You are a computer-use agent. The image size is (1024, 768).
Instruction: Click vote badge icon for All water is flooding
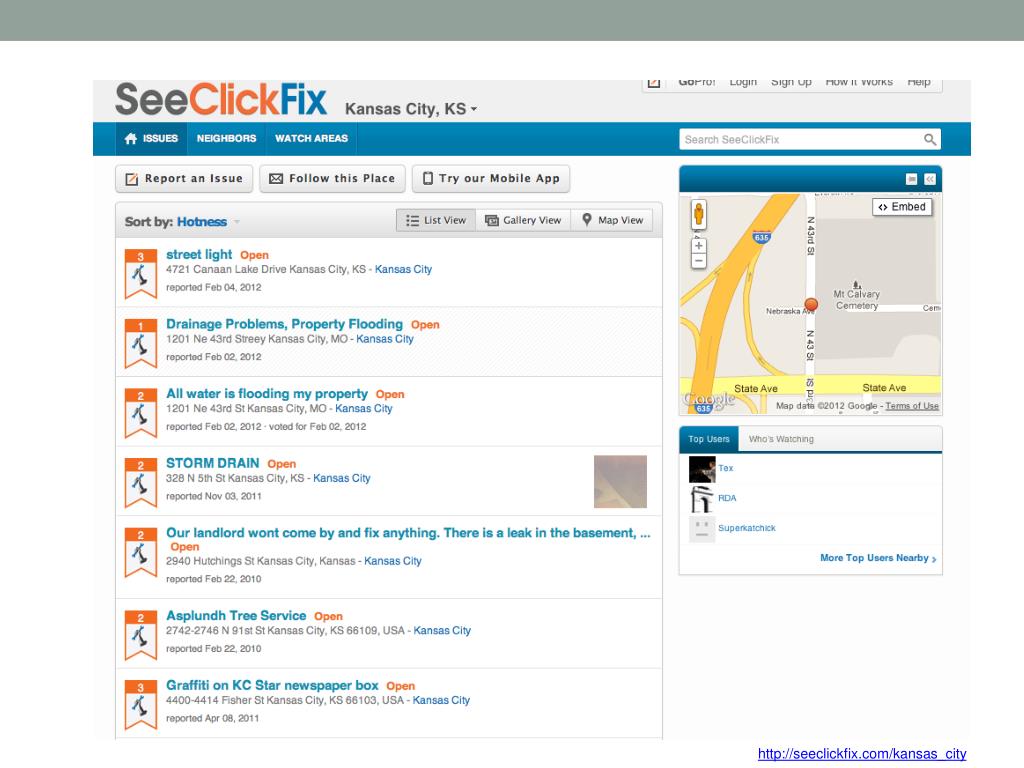[x=140, y=413]
